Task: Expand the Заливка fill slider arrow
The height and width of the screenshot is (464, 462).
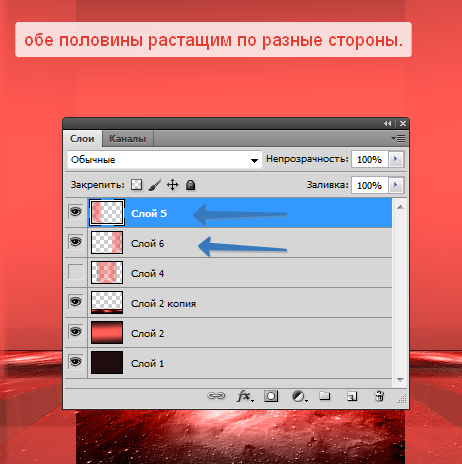Action: click(x=396, y=185)
